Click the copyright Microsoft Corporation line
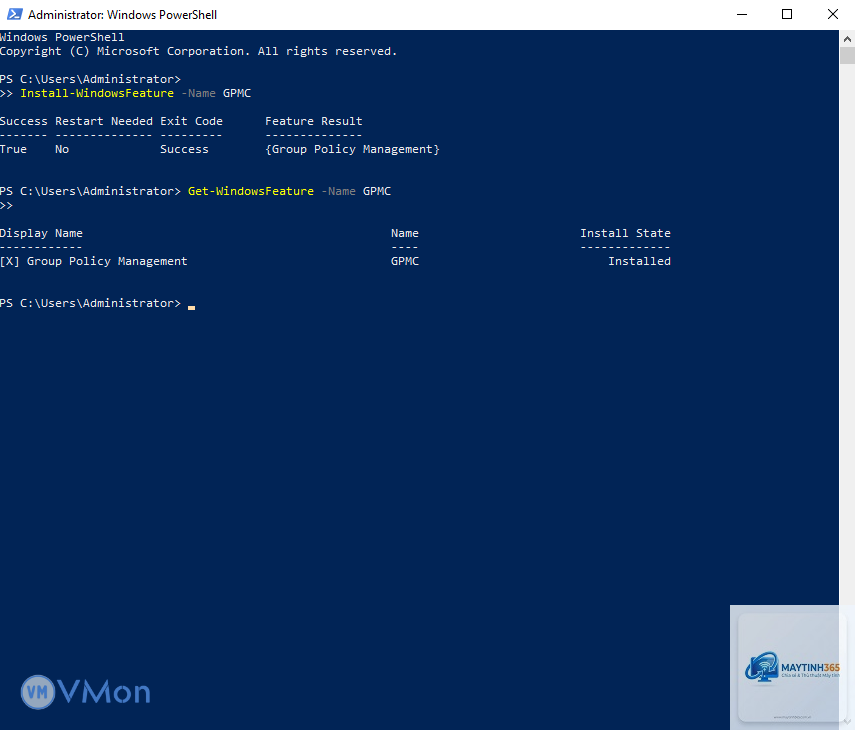855x730 pixels. [x=198, y=51]
